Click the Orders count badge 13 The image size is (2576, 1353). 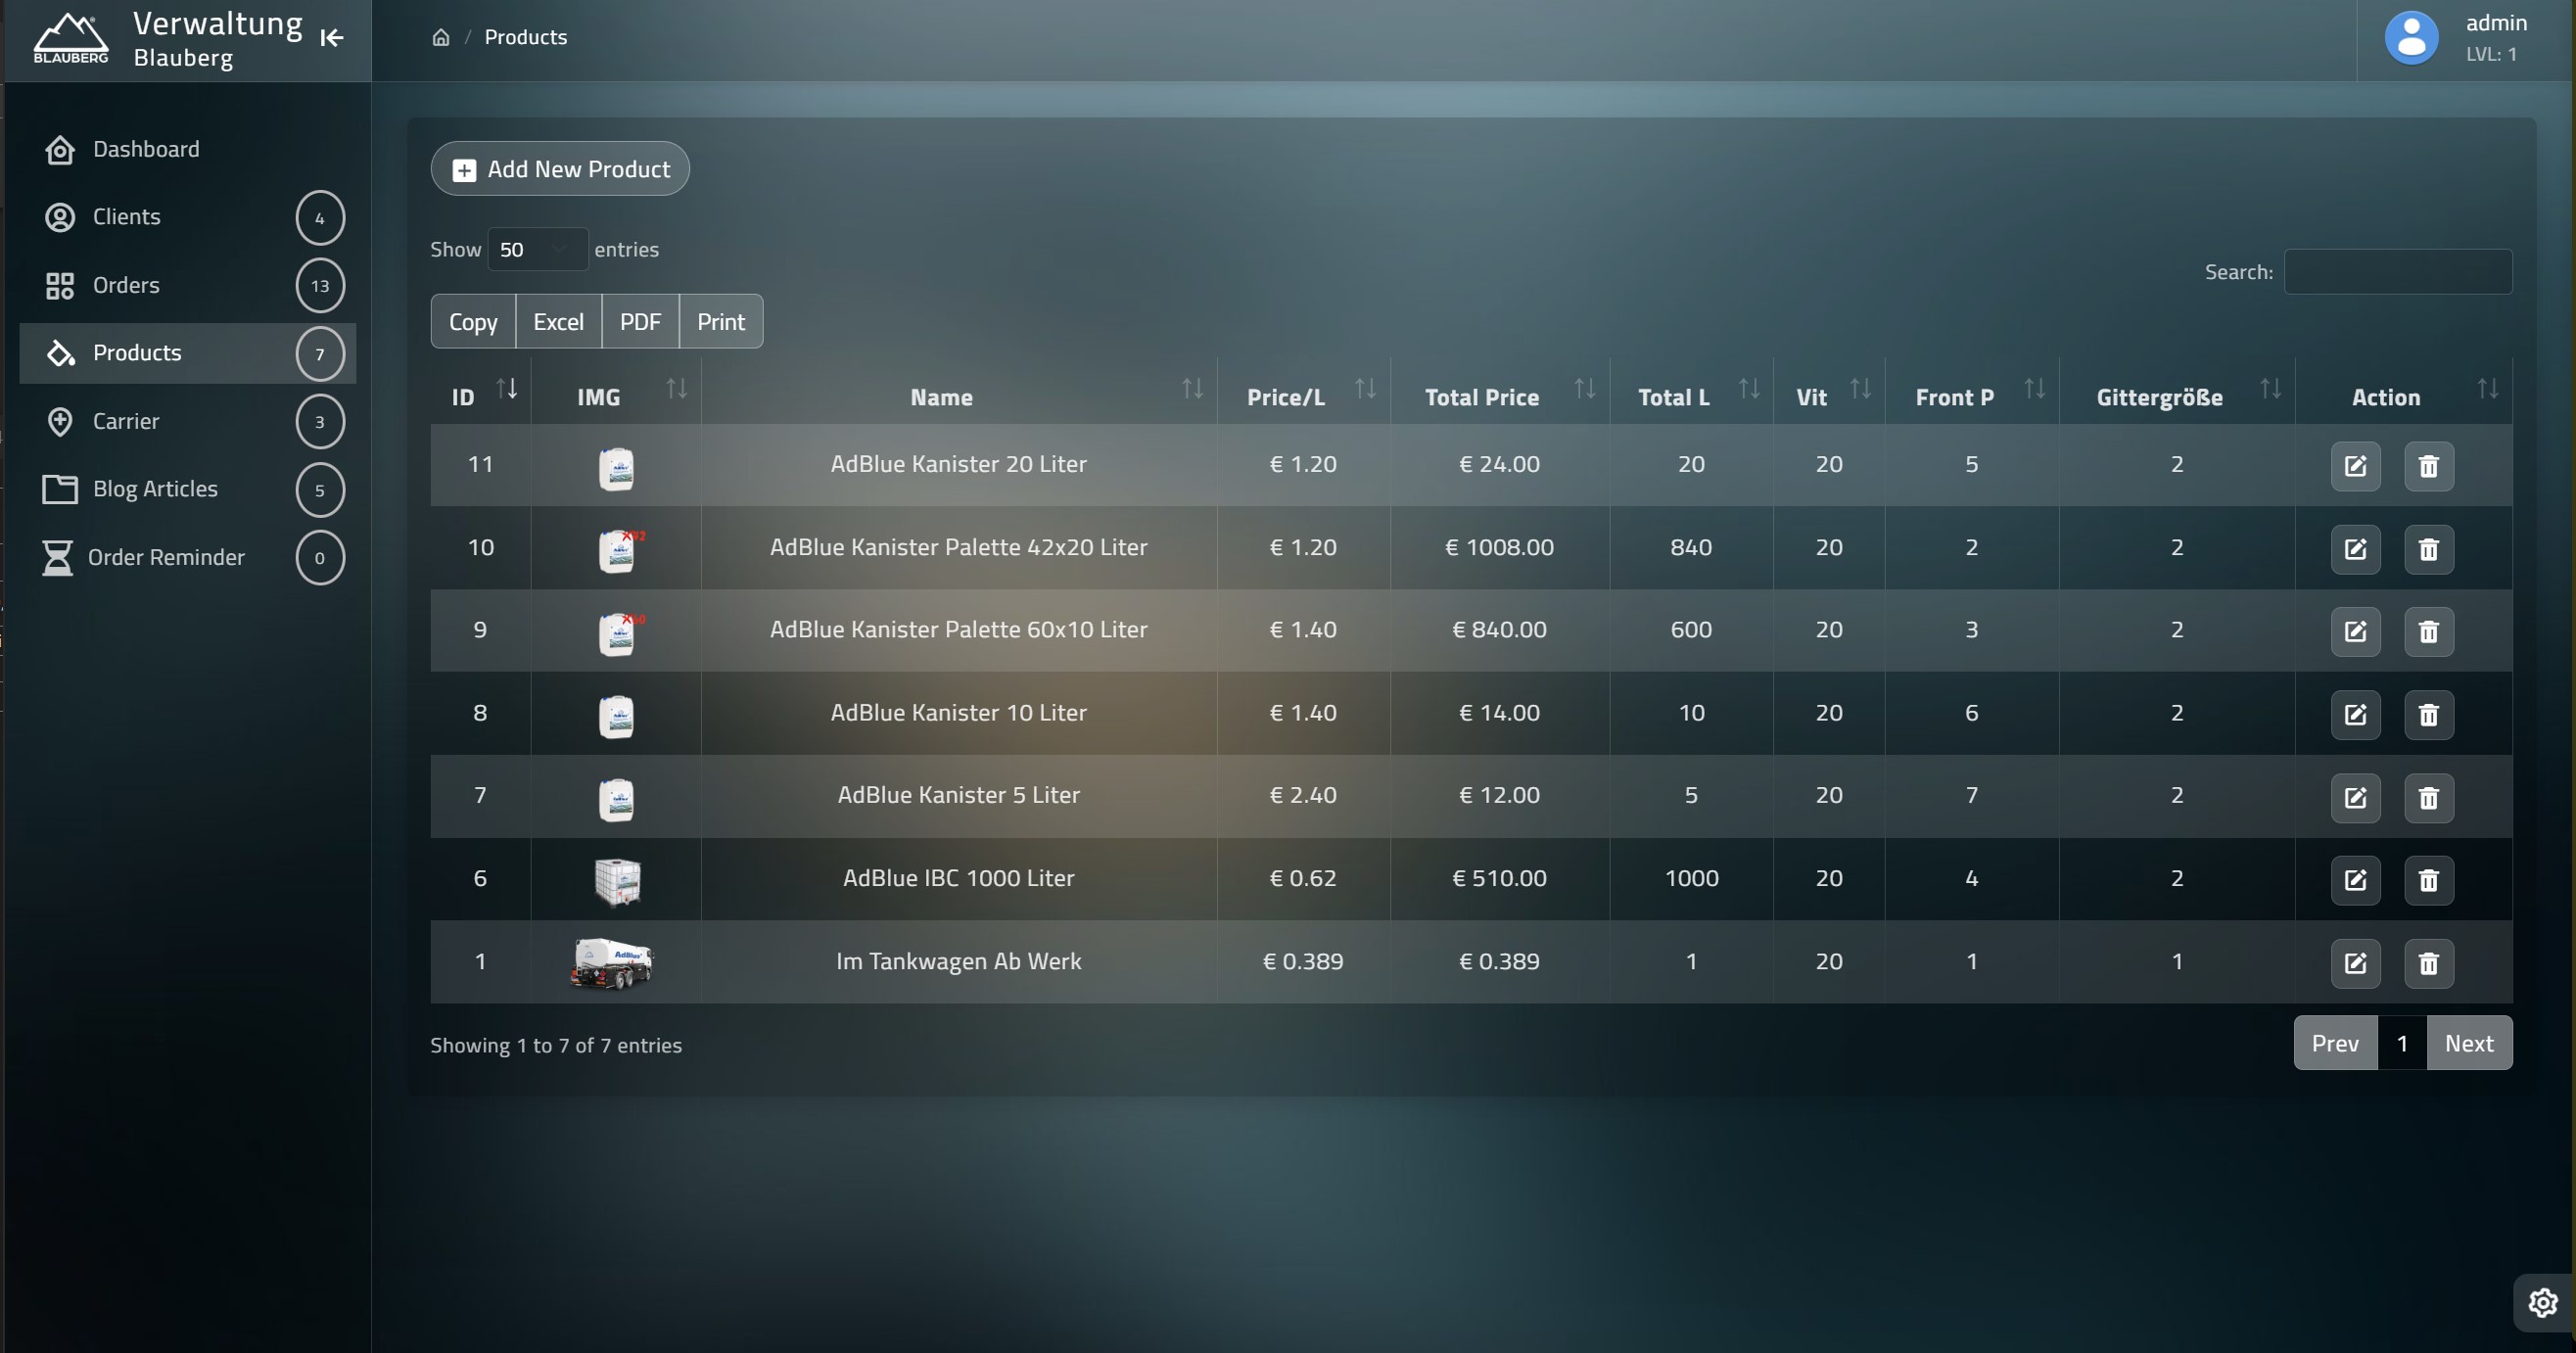(x=320, y=286)
